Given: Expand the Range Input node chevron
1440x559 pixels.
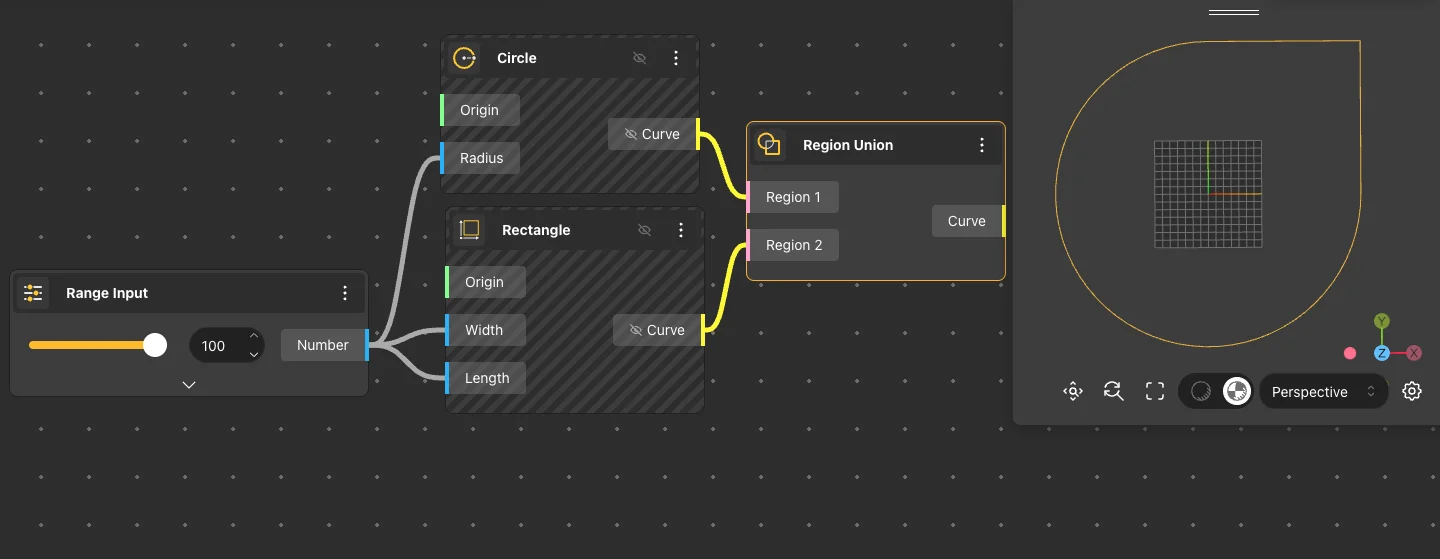Looking at the screenshot, I should click(189, 384).
